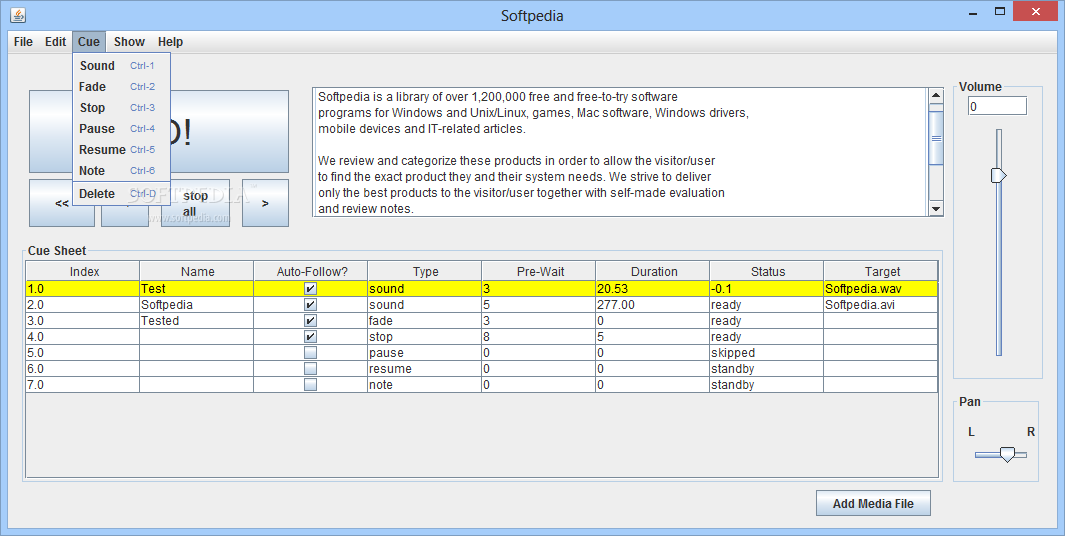
Task: Enable Auto-Follow for the pause cue row
Action: 310,353
